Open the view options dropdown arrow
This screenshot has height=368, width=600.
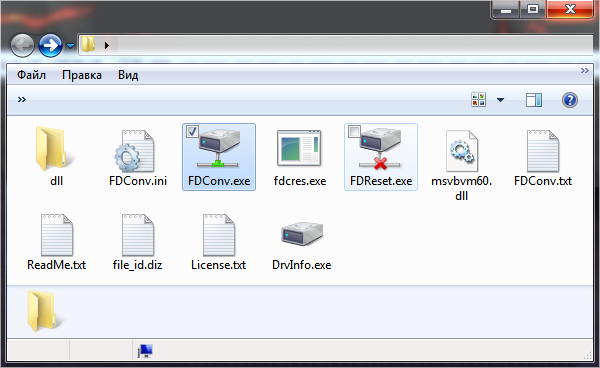coord(501,100)
